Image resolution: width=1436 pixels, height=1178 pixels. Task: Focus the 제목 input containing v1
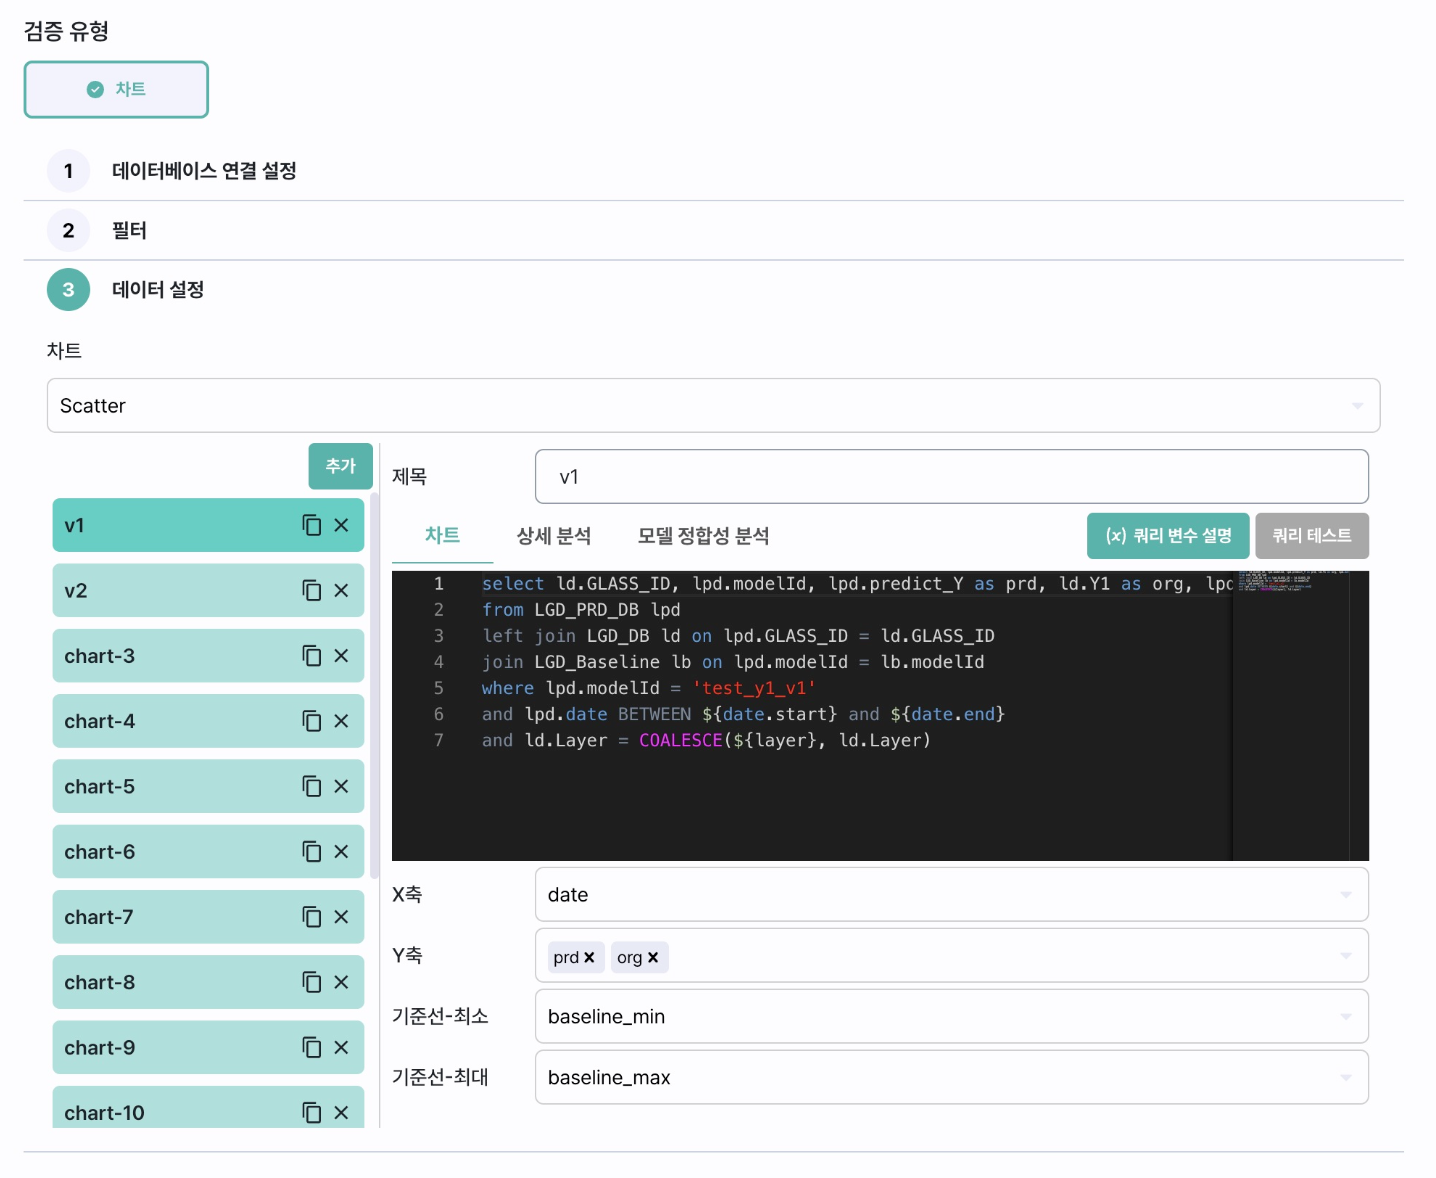[951, 476]
